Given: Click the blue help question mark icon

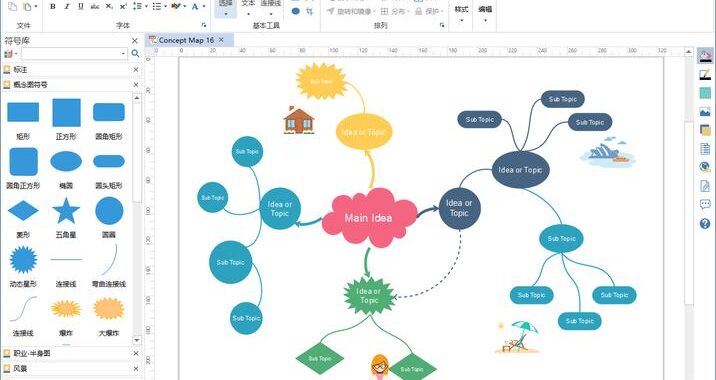Looking at the screenshot, I should [x=705, y=223].
